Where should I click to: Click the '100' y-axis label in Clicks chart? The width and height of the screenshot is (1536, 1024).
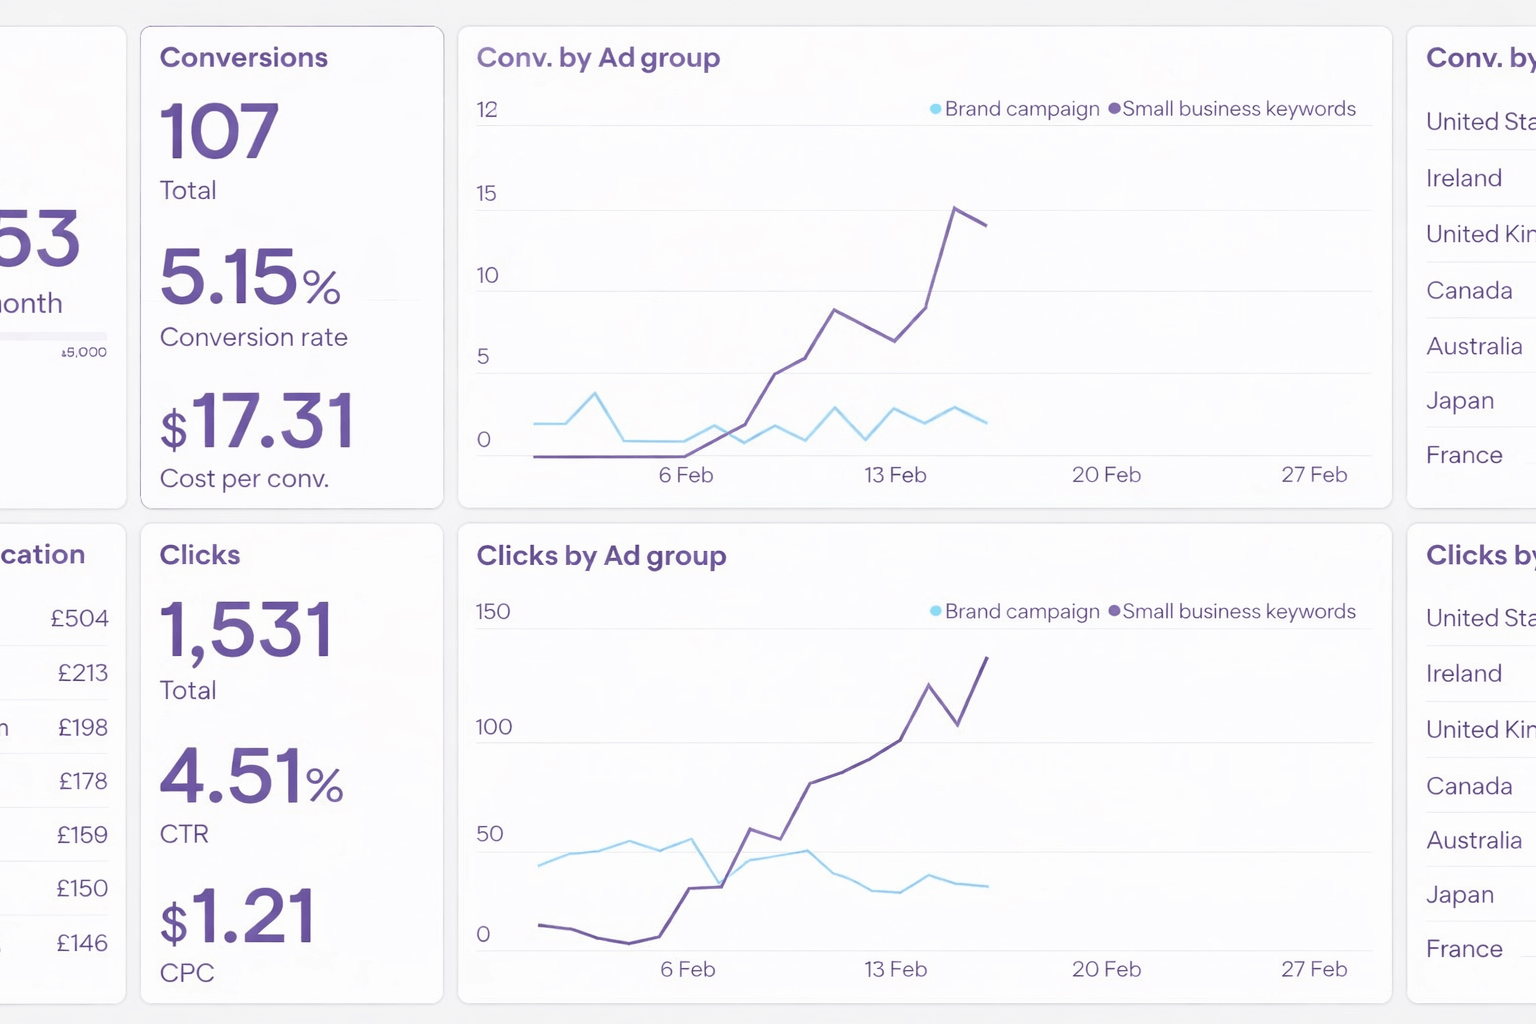click(494, 727)
